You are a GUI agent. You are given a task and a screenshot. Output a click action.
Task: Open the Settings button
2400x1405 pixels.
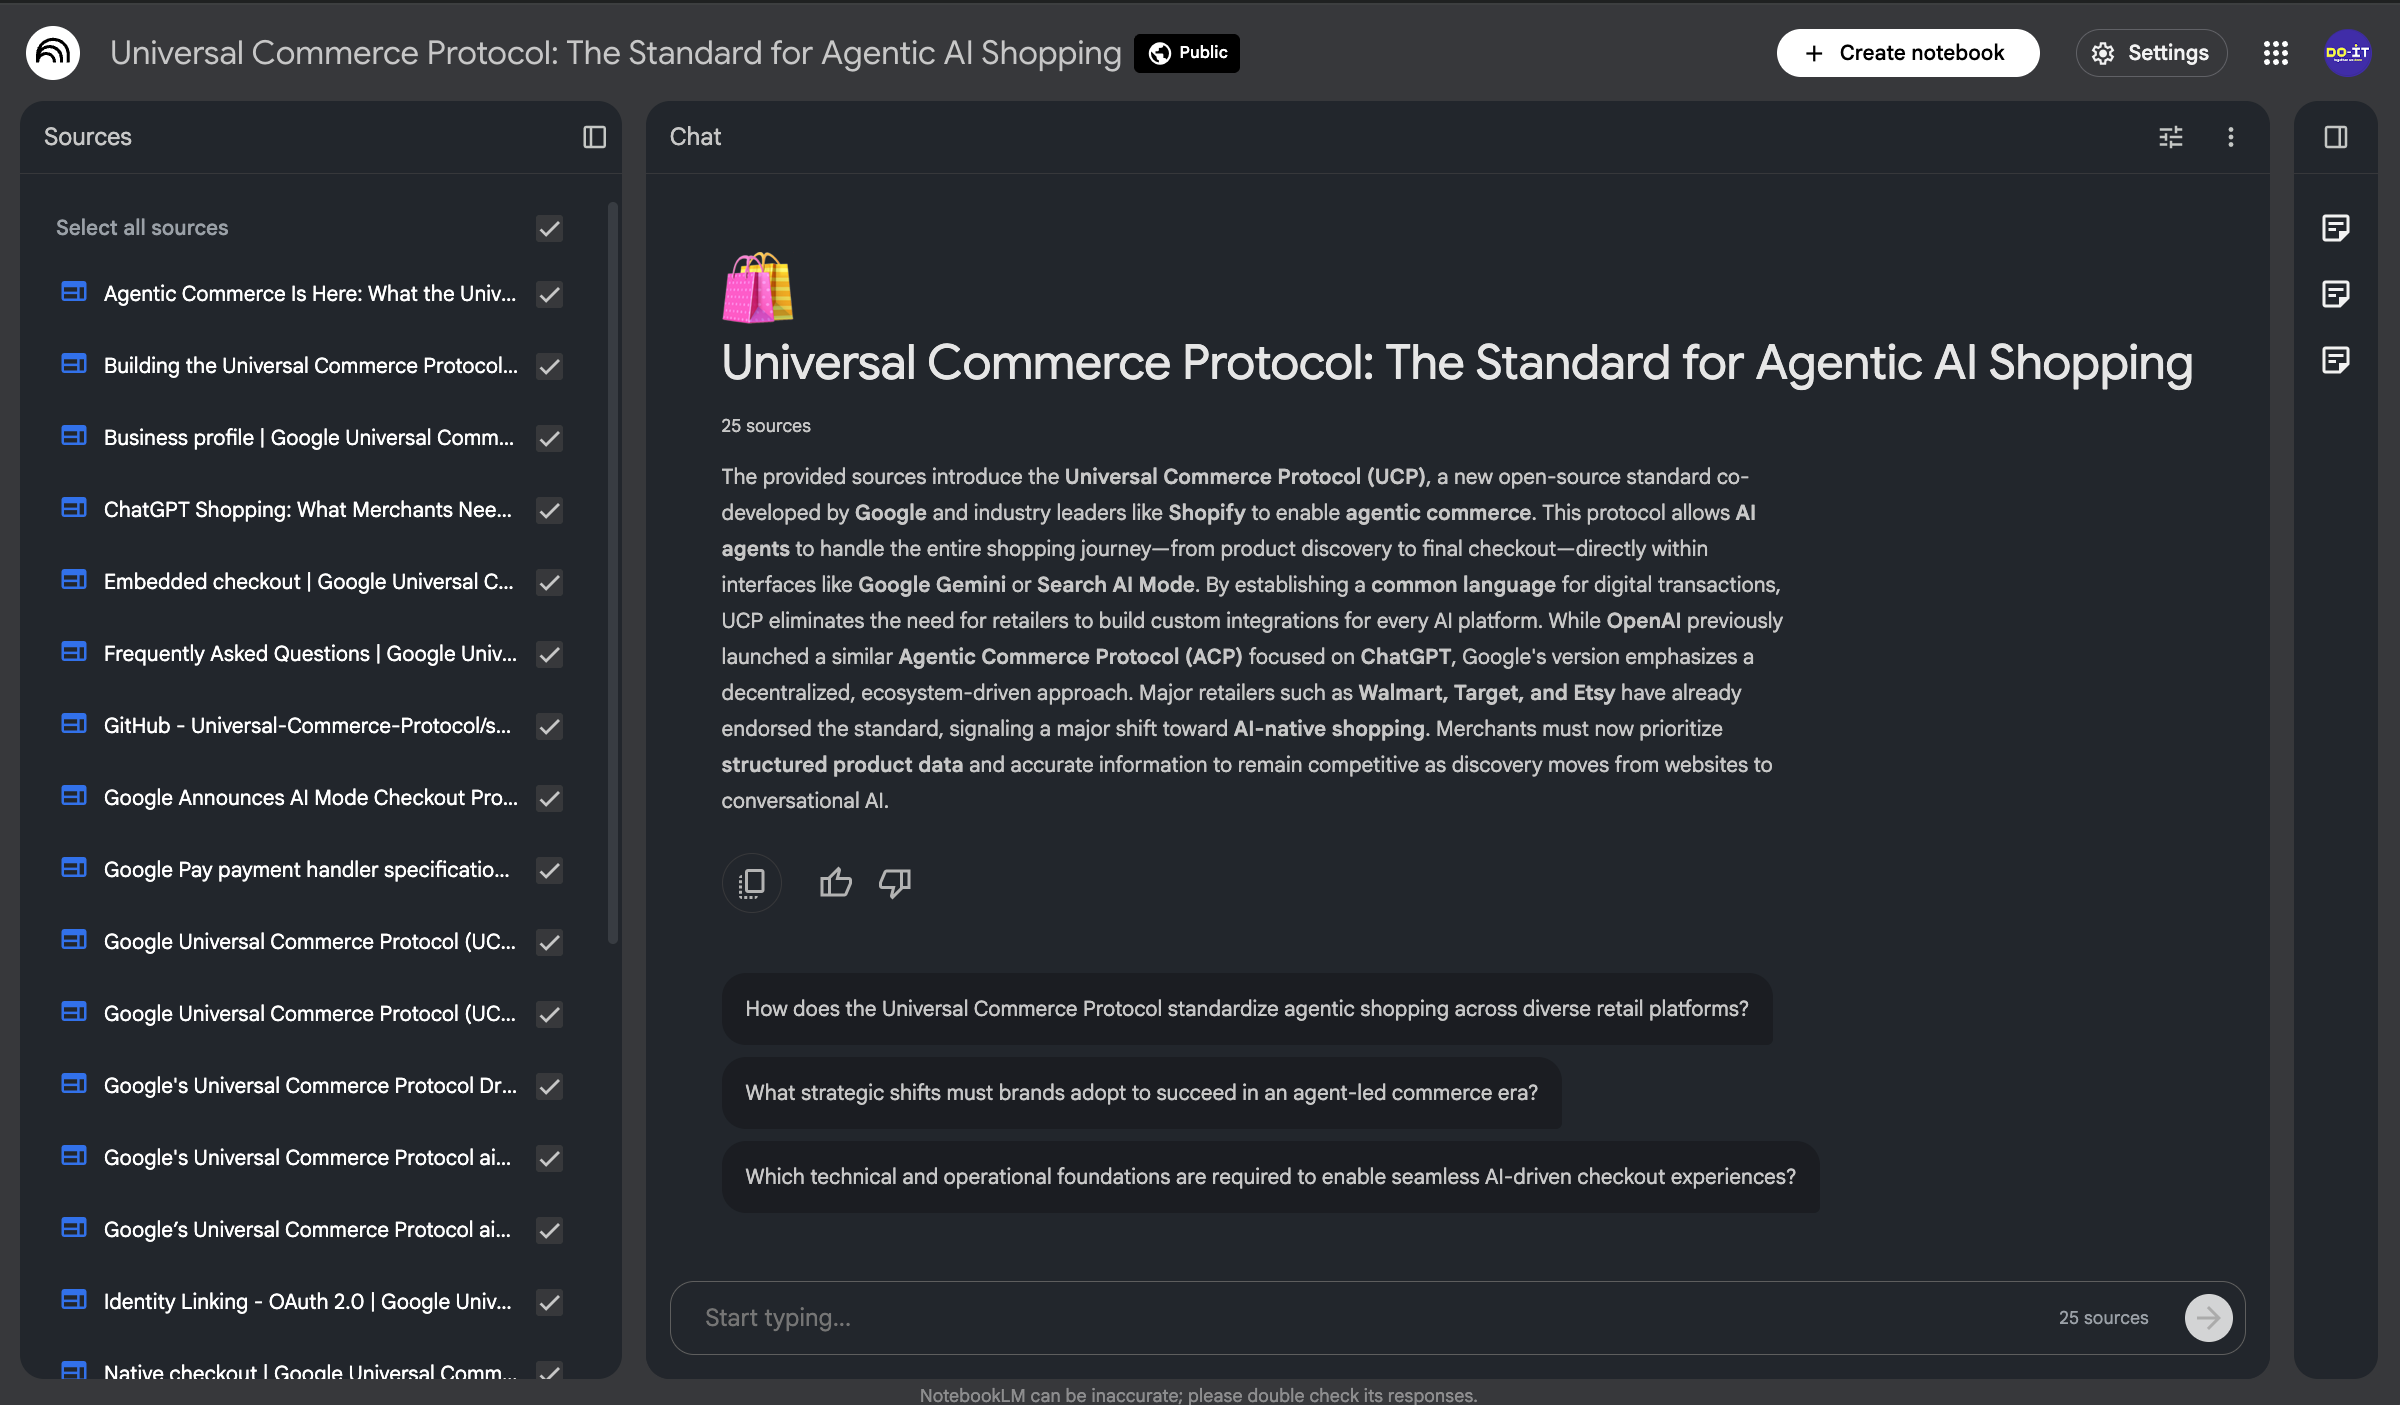pyautogui.click(x=2151, y=53)
